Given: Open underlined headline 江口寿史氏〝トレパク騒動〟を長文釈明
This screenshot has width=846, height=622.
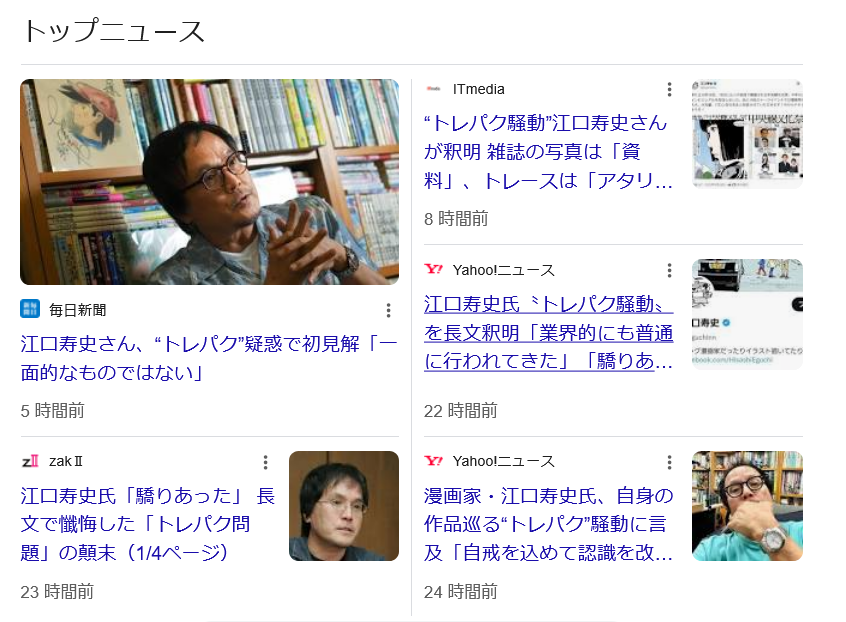Looking at the screenshot, I should point(548,332).
